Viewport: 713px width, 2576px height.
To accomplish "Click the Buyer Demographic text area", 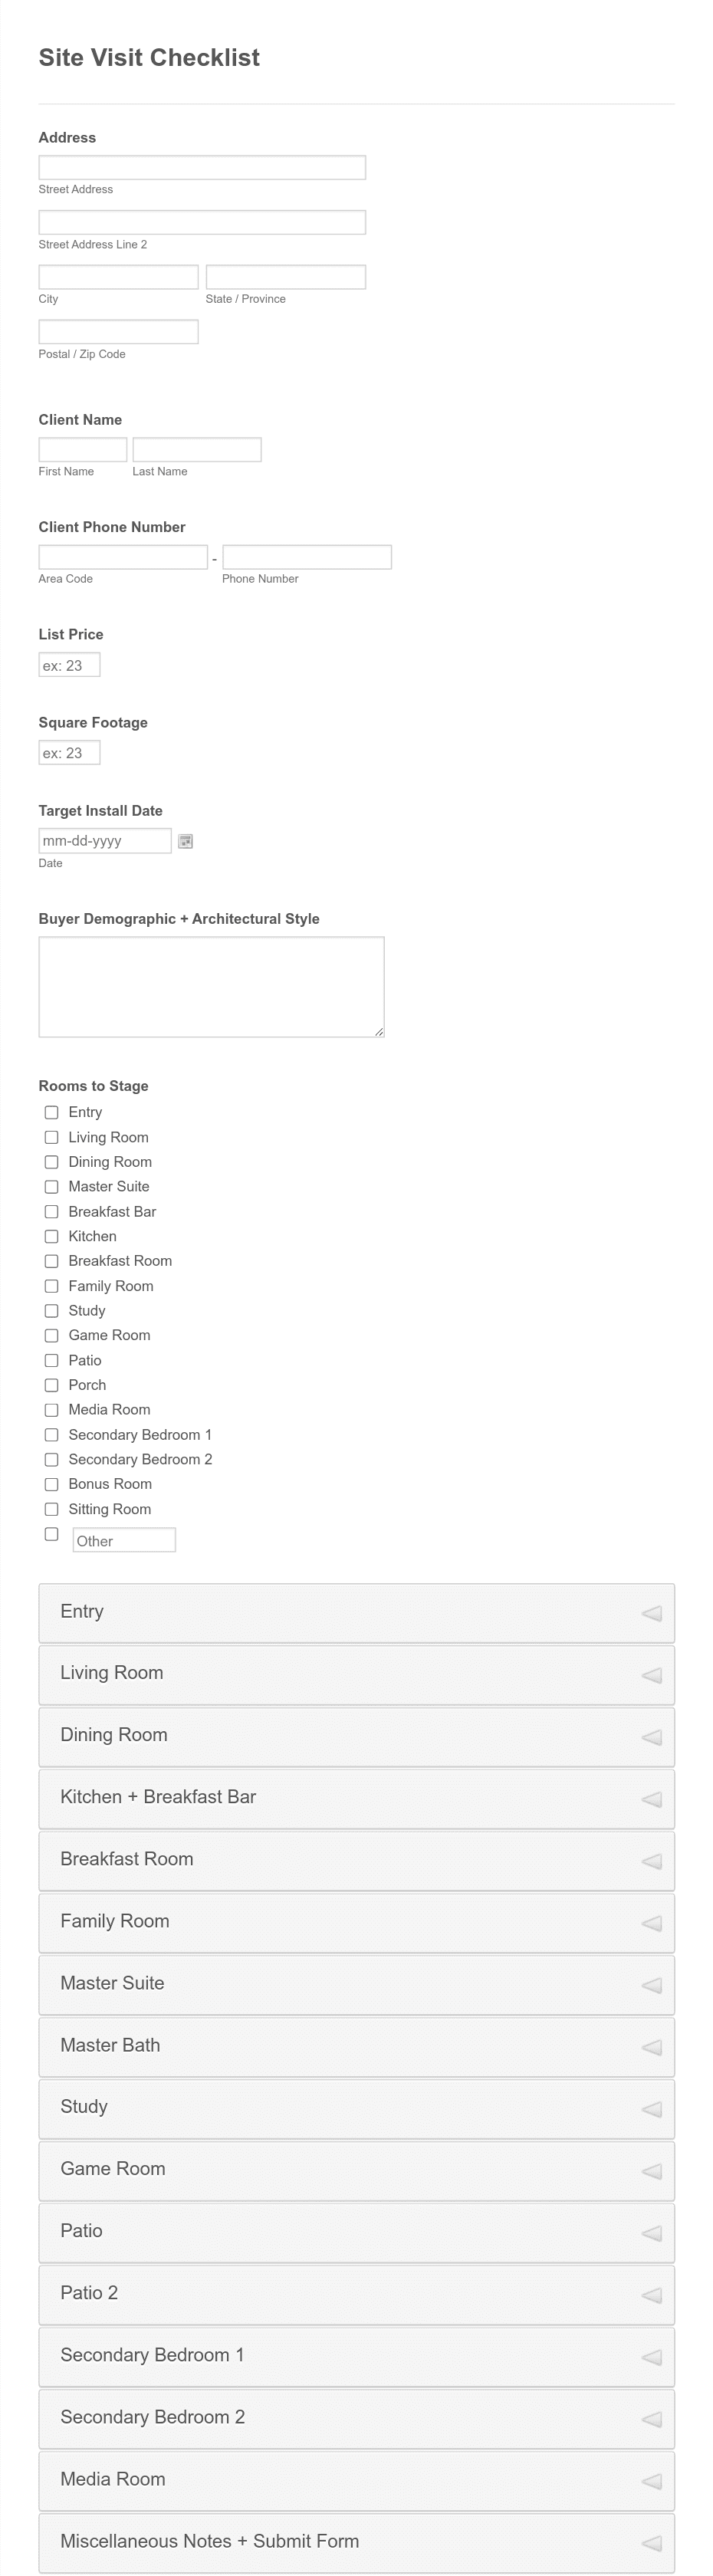I will pos(210,985).
